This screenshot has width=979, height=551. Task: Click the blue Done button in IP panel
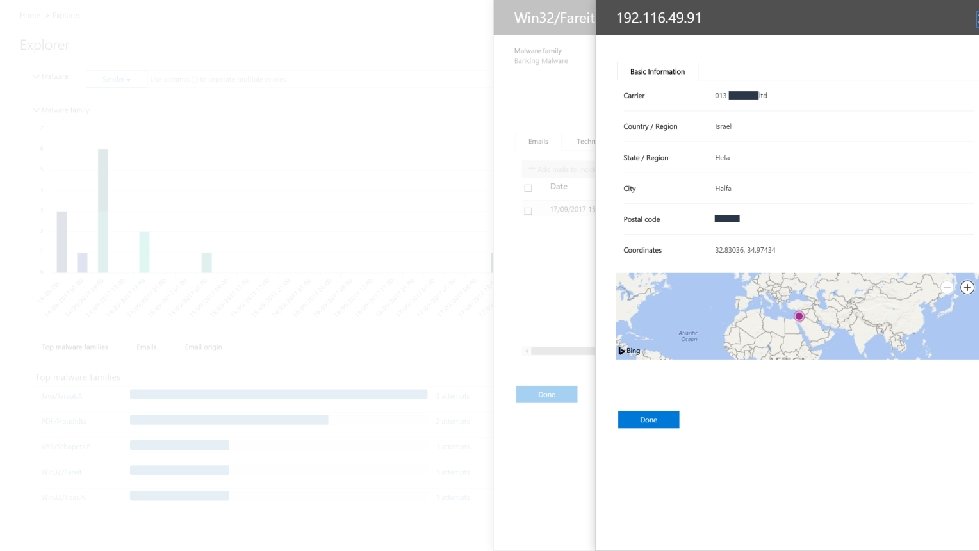648,419
